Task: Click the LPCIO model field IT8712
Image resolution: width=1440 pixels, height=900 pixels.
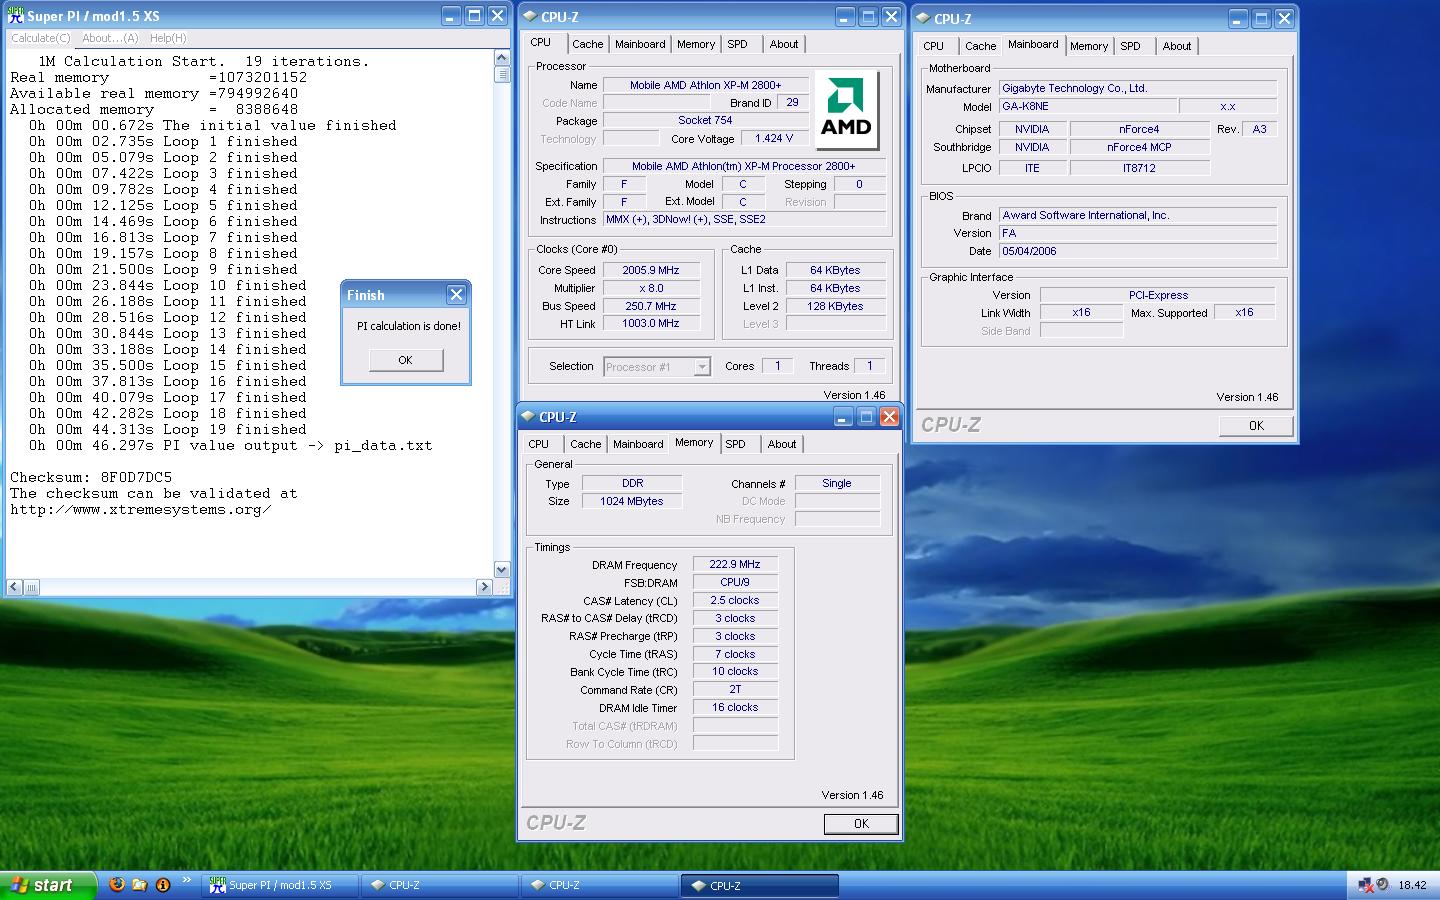Action: point(1139,168)
